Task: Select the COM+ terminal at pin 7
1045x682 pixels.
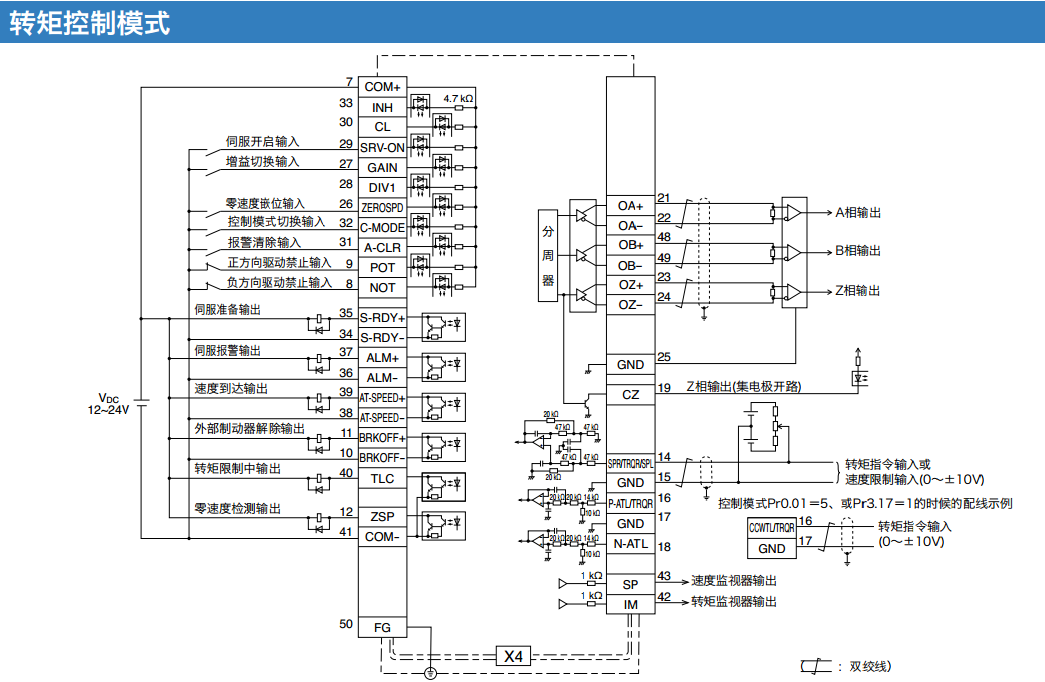Action: (x=382, y=87)
